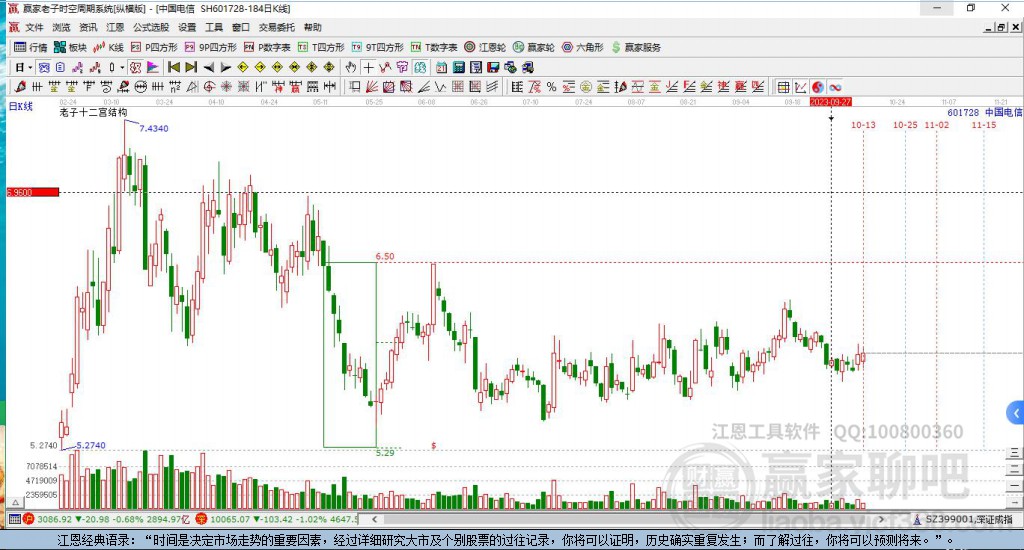Click the last yellow diamond arrow icon
The height and width of the screenshot is (550, 1024).
click(x=328, y=67)
